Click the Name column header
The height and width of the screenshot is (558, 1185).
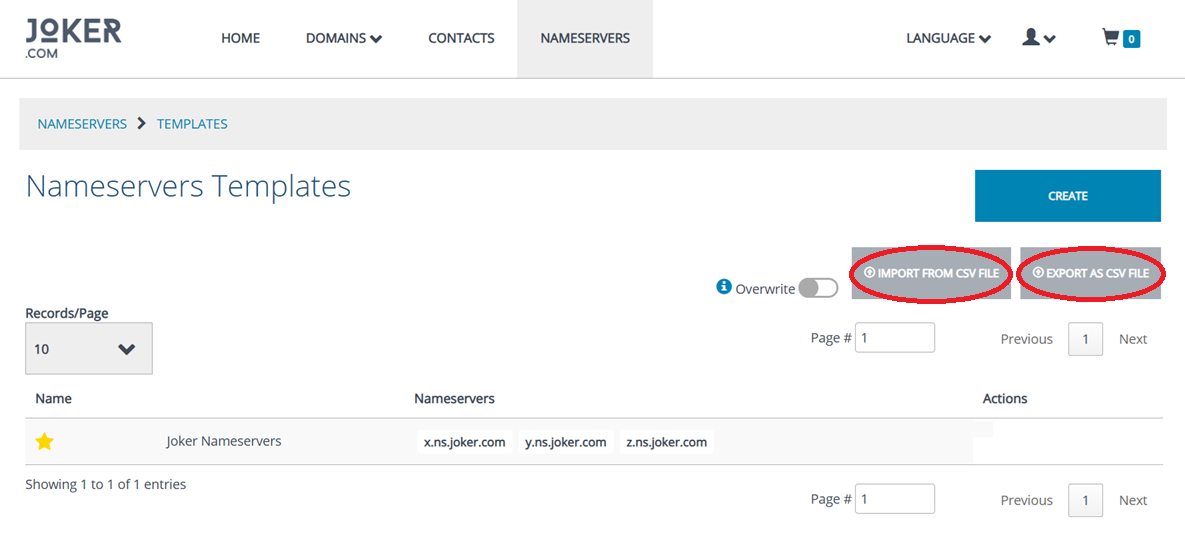pyautogui.click(x=54, y=398)
